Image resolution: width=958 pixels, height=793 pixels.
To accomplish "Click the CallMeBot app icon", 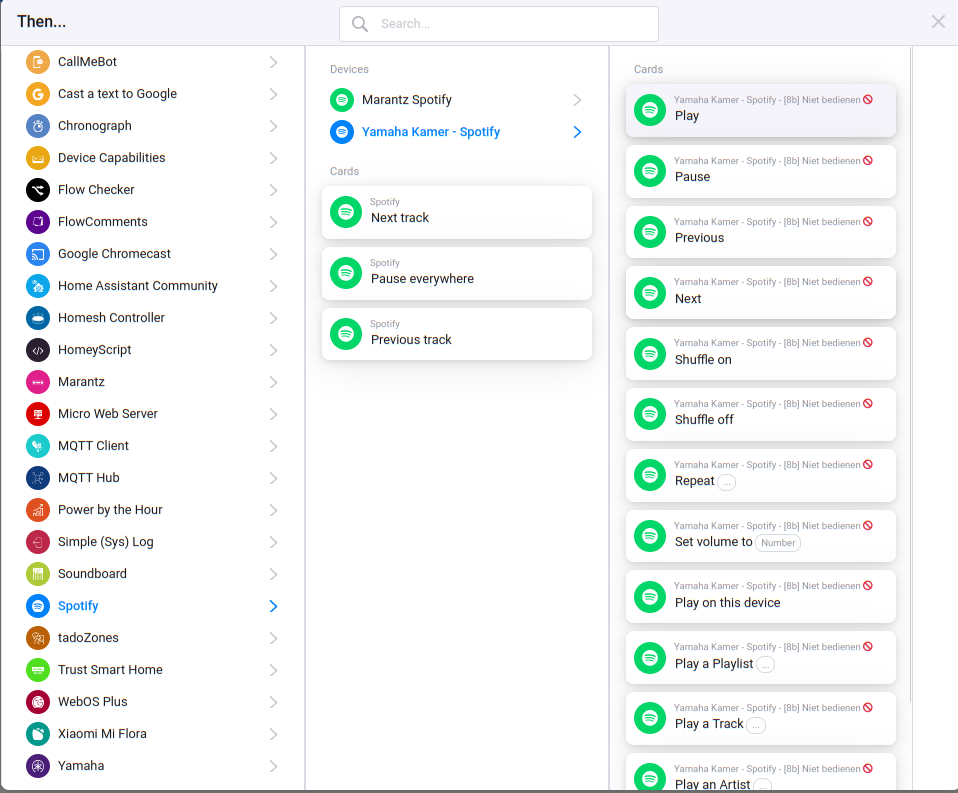I will [x=38, y=62].
